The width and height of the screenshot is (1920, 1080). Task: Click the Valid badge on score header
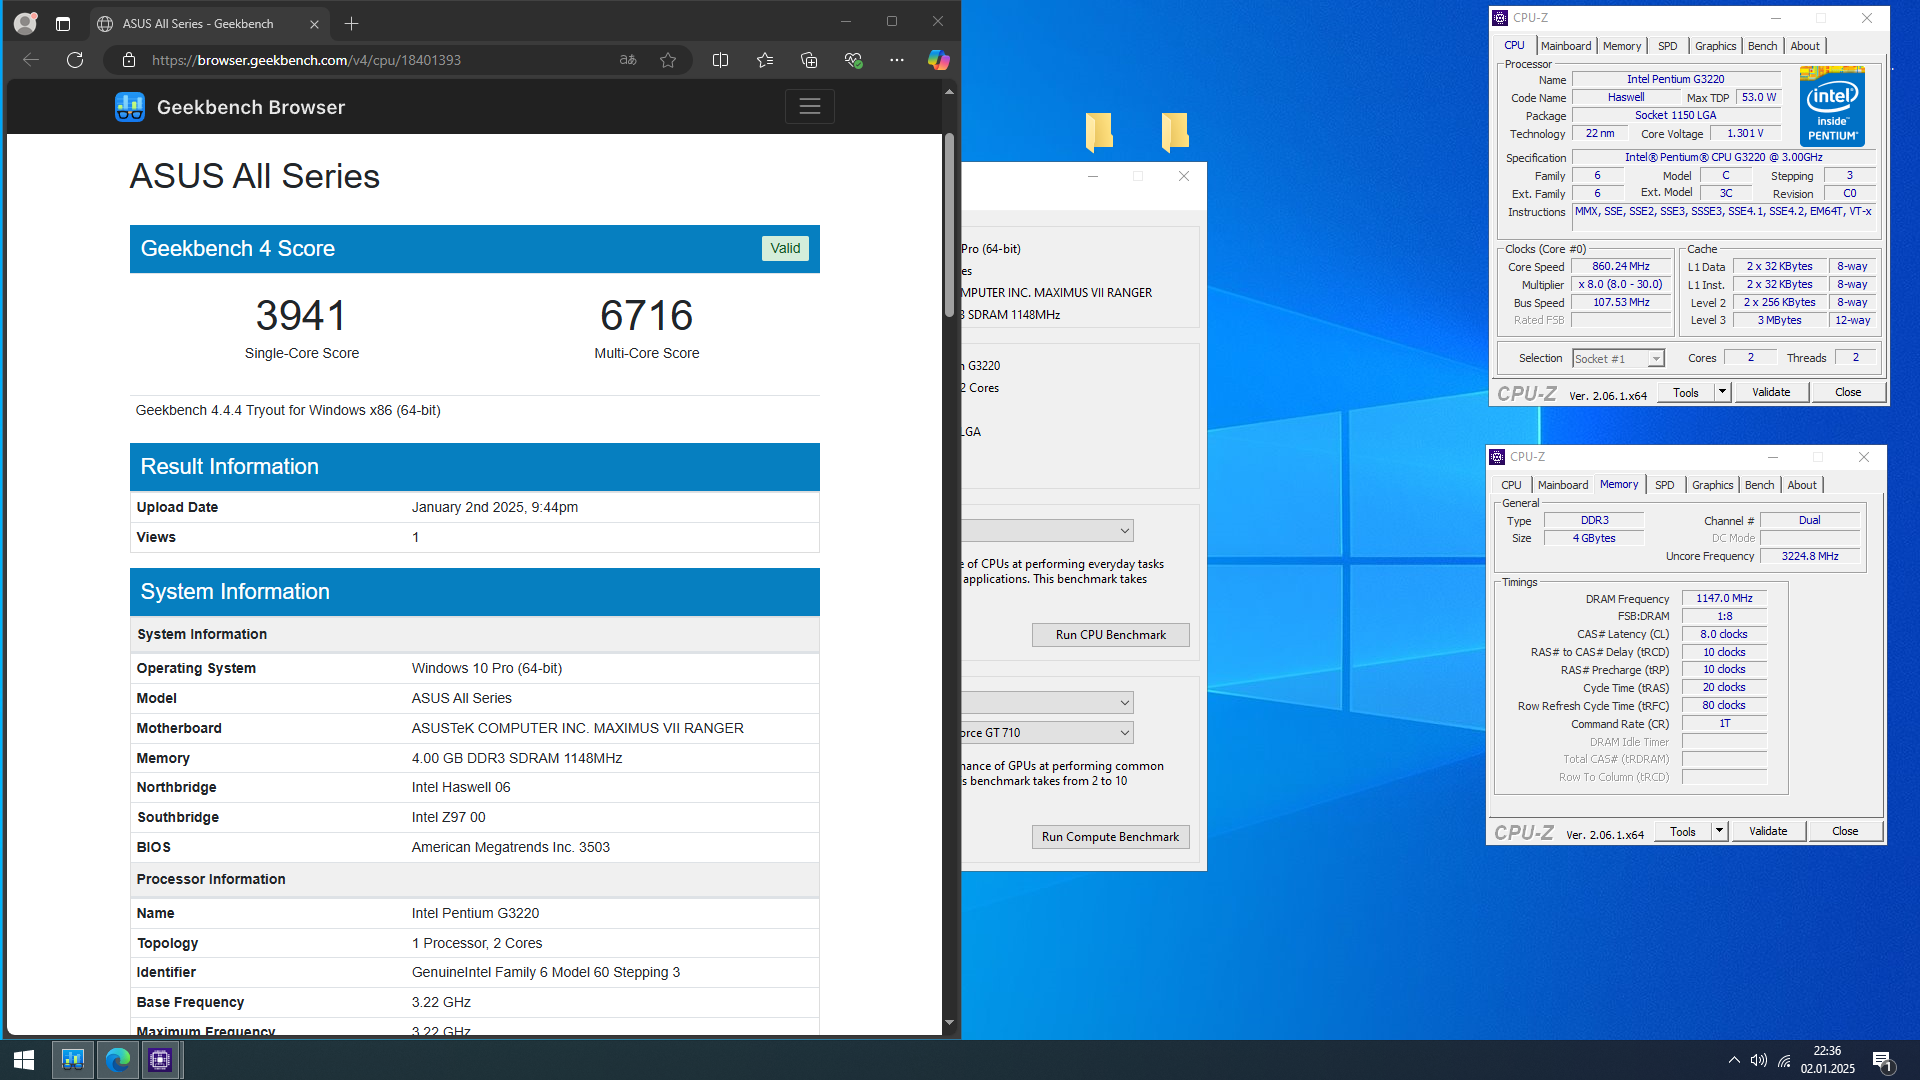click(x=785, y=248)
